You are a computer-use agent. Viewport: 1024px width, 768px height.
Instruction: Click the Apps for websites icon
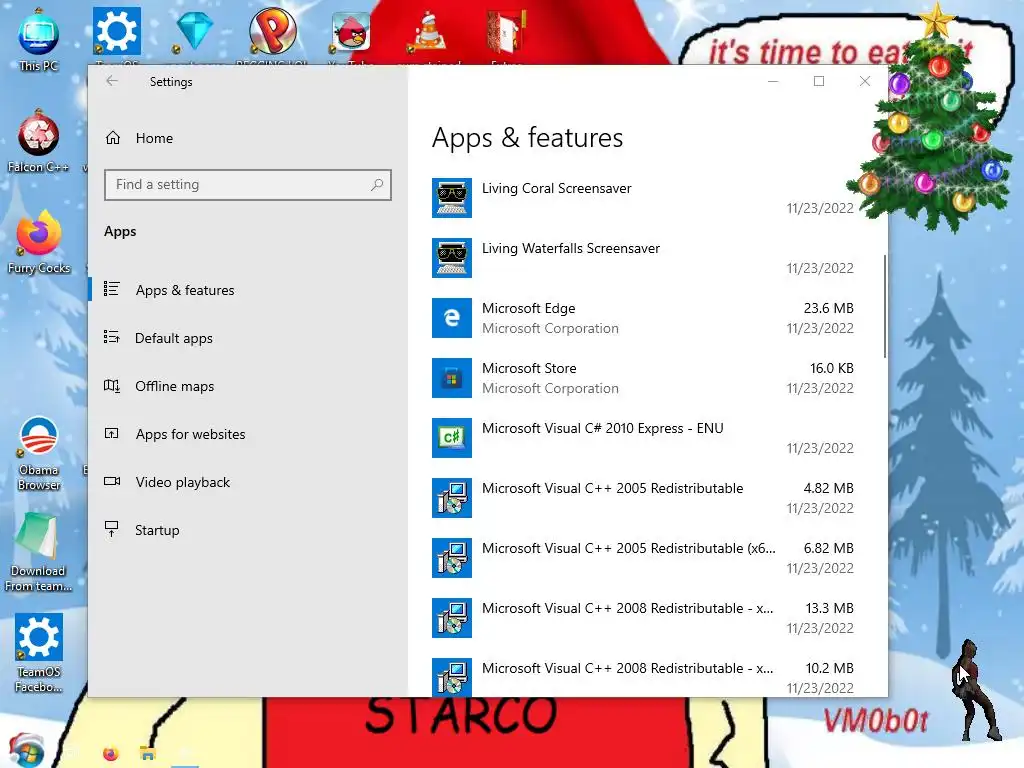(x=112, y=434)
